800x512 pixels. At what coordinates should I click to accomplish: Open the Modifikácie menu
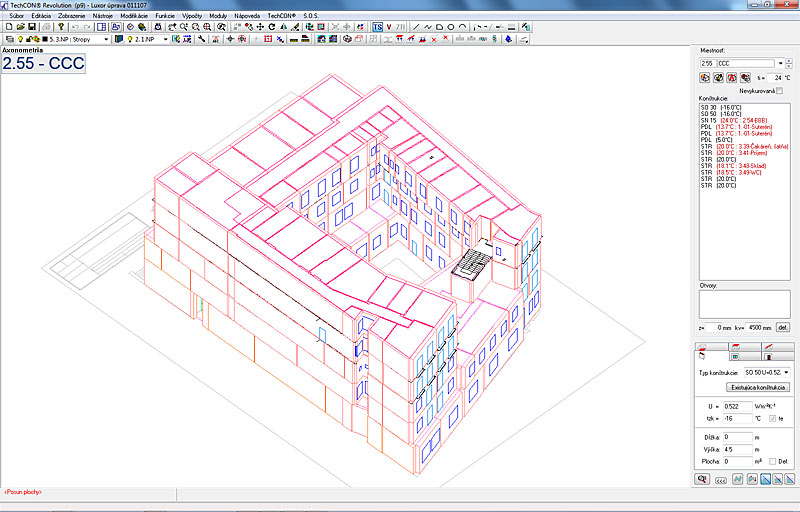(134, 16)
